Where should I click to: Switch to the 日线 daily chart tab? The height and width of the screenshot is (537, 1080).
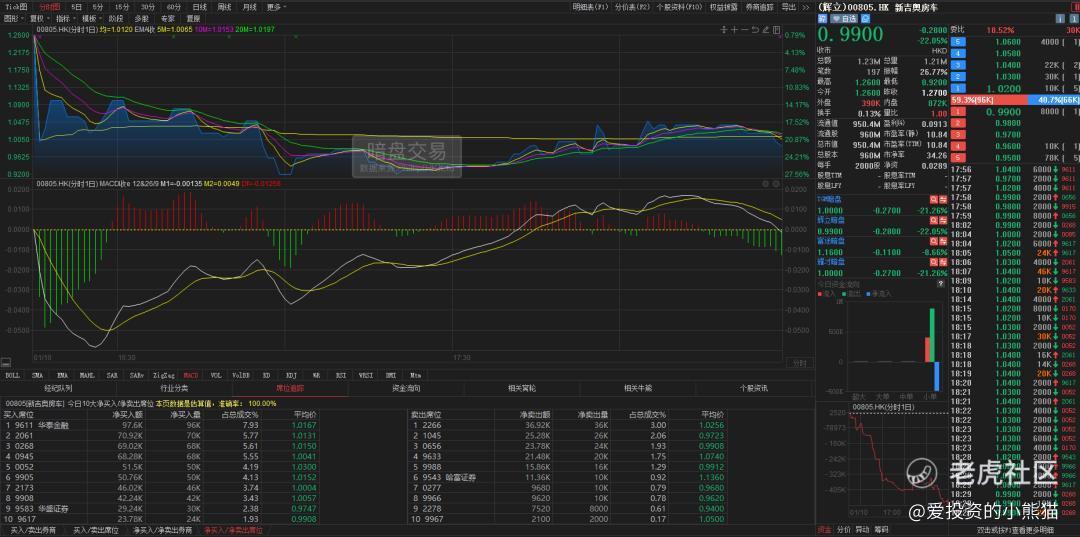point(200,6)
